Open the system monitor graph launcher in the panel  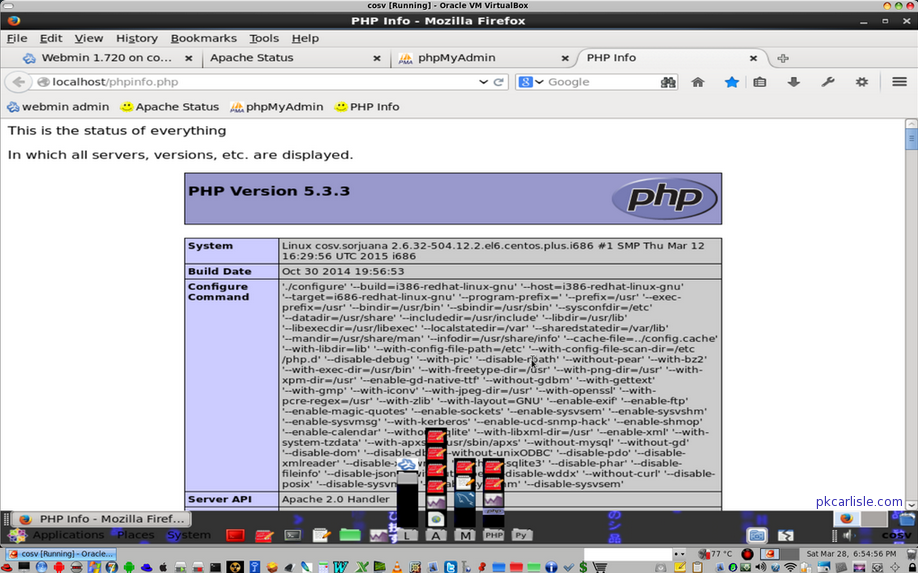[379, 535]
